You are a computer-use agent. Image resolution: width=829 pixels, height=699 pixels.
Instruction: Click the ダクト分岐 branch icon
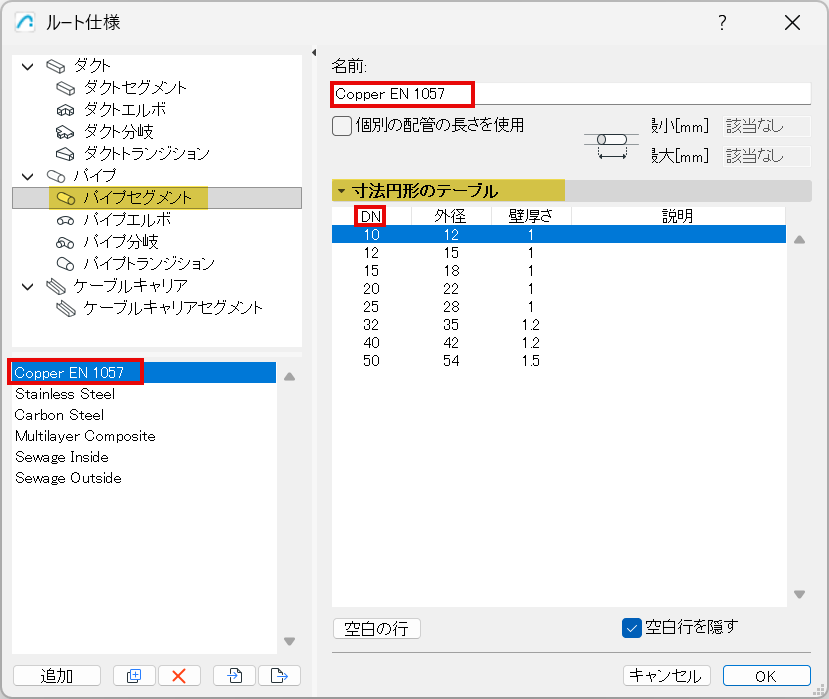point(66,132)
